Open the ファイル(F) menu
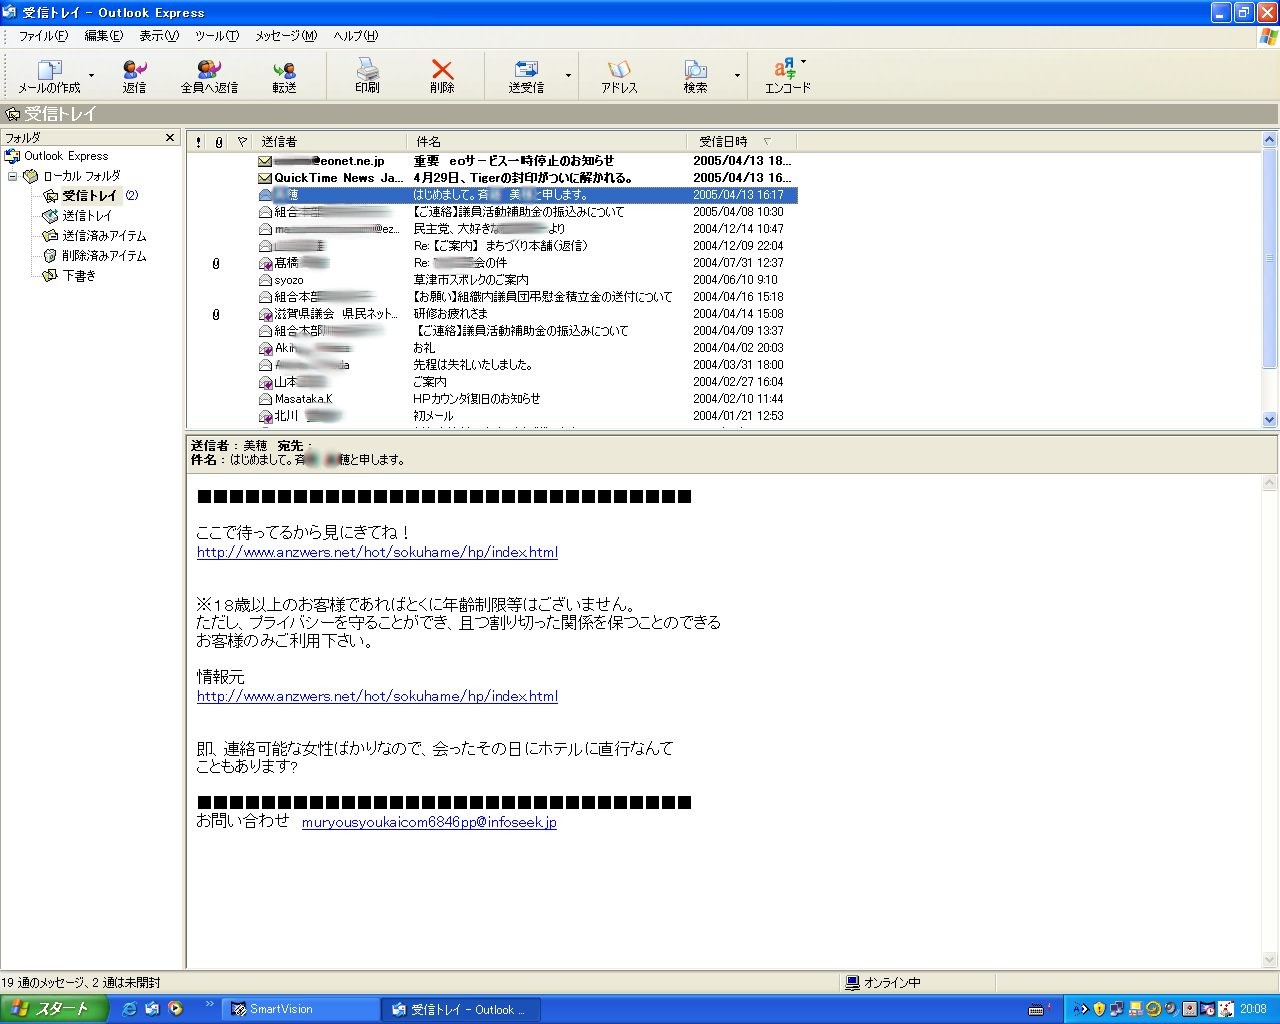 click(43, 36)
